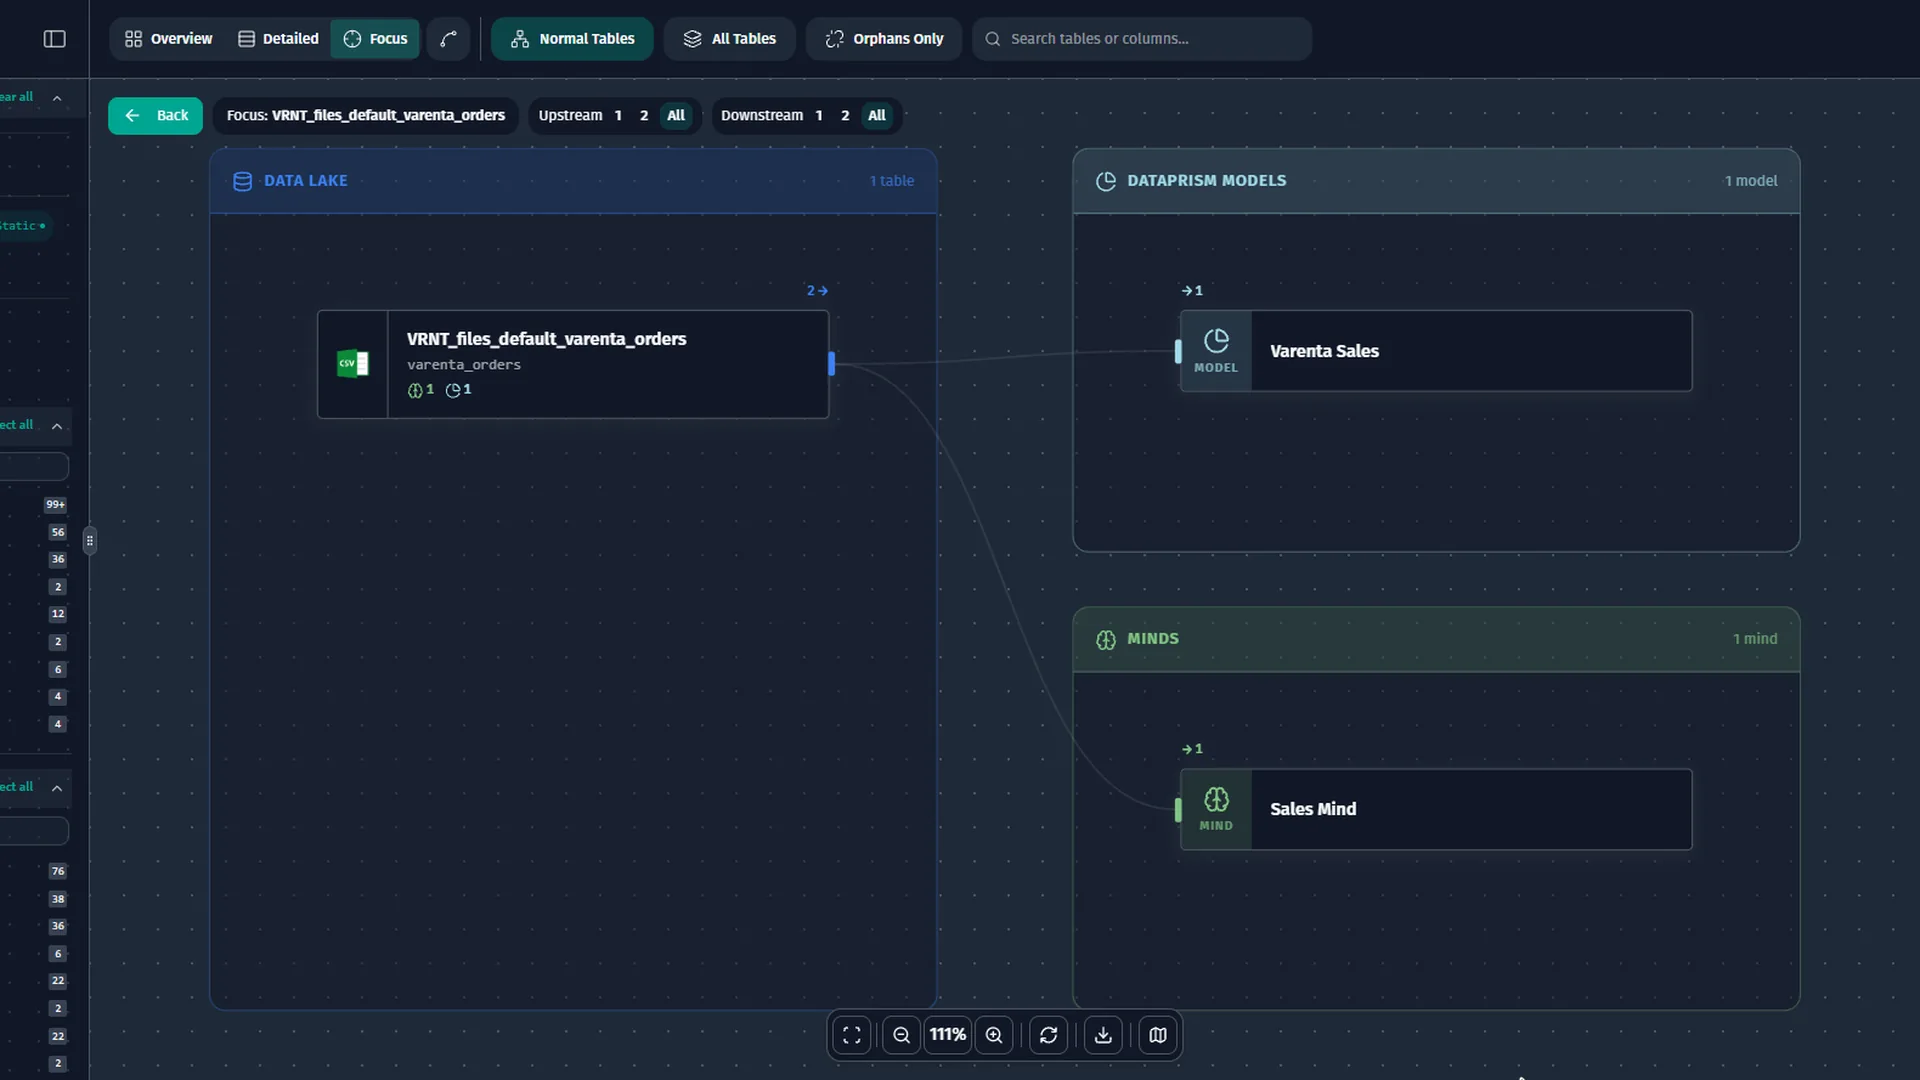Enable All Tables filter
The height and width of the screenshot is (1080, 1920).
click(x=729, y=39)
